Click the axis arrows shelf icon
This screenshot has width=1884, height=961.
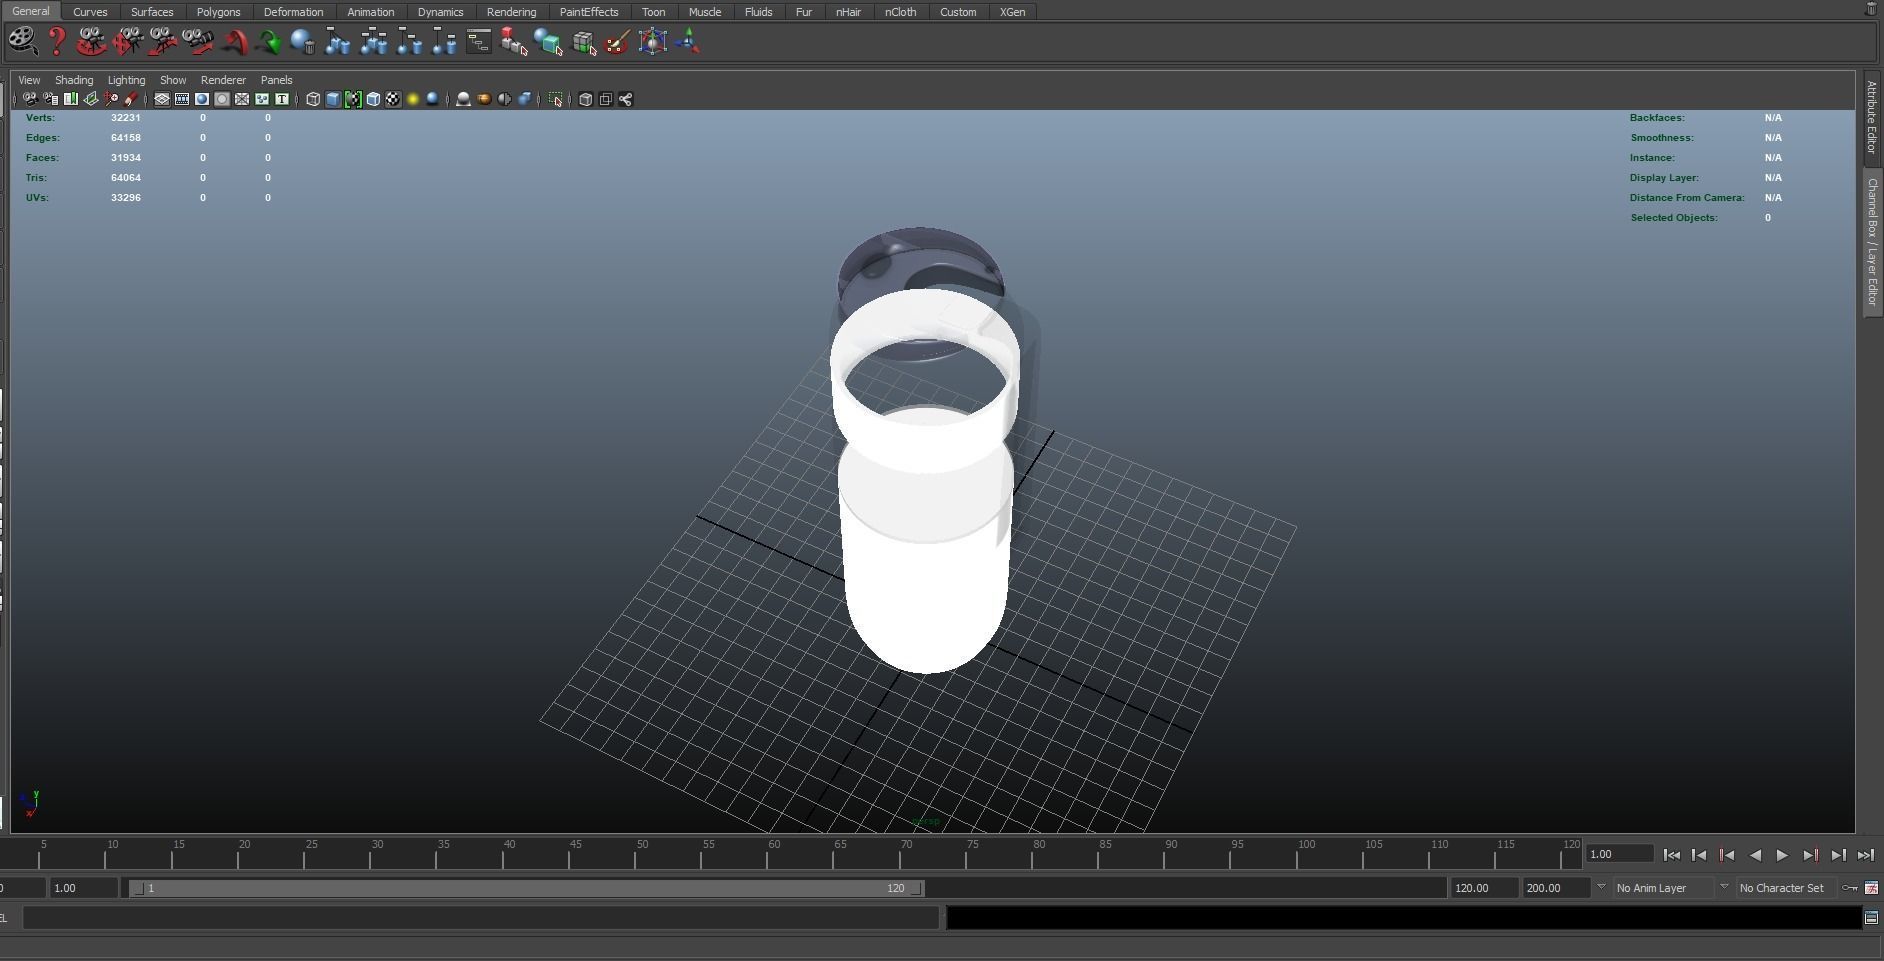point(688,41)
